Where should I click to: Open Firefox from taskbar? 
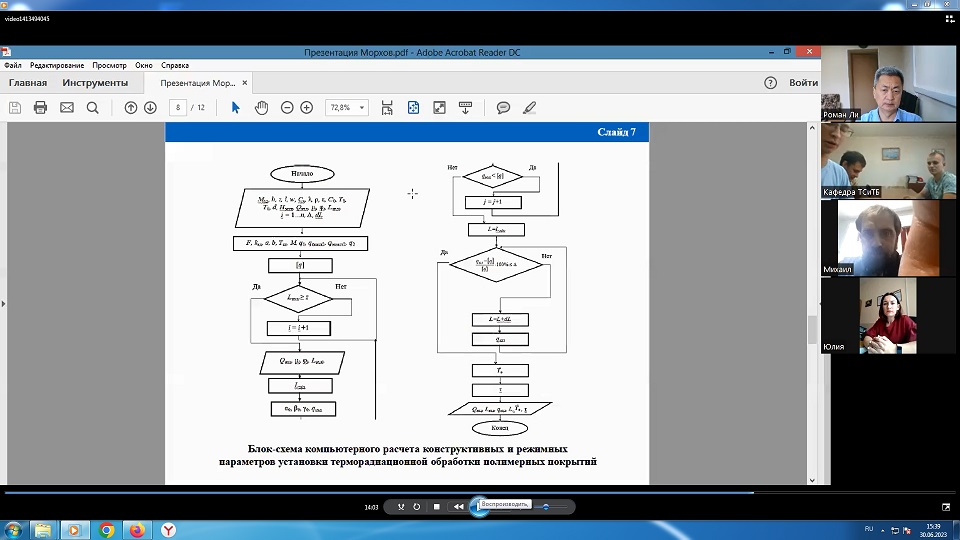tap(137, 530)
